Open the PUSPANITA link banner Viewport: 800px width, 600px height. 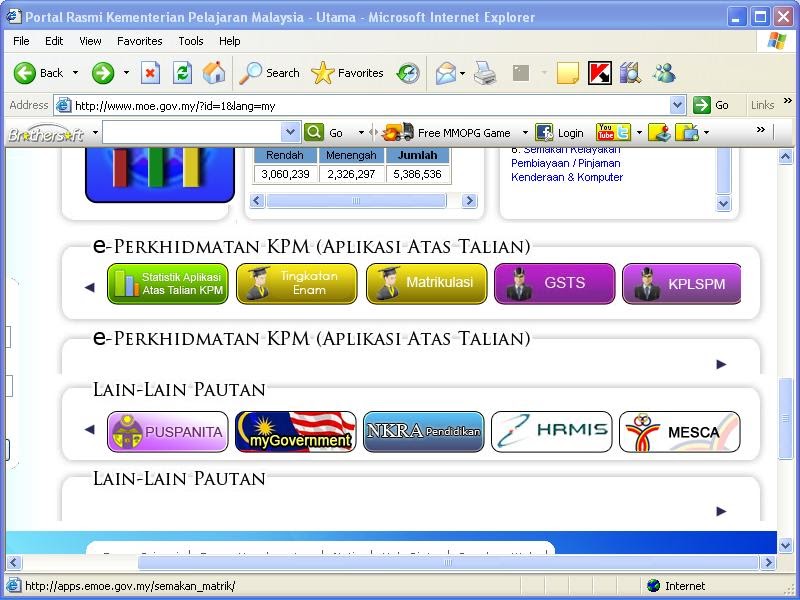tap(168, 432)
